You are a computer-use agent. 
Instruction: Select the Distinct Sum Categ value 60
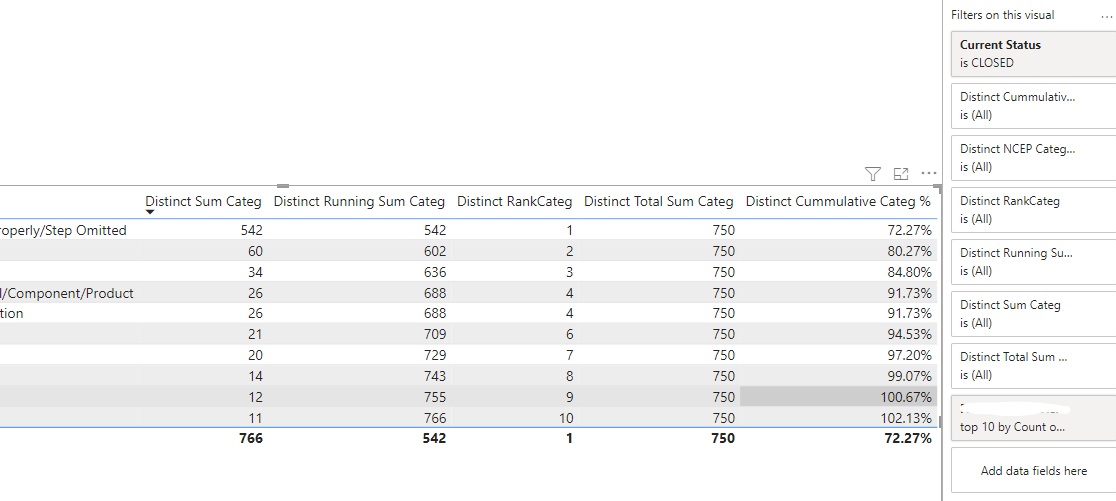255,251
